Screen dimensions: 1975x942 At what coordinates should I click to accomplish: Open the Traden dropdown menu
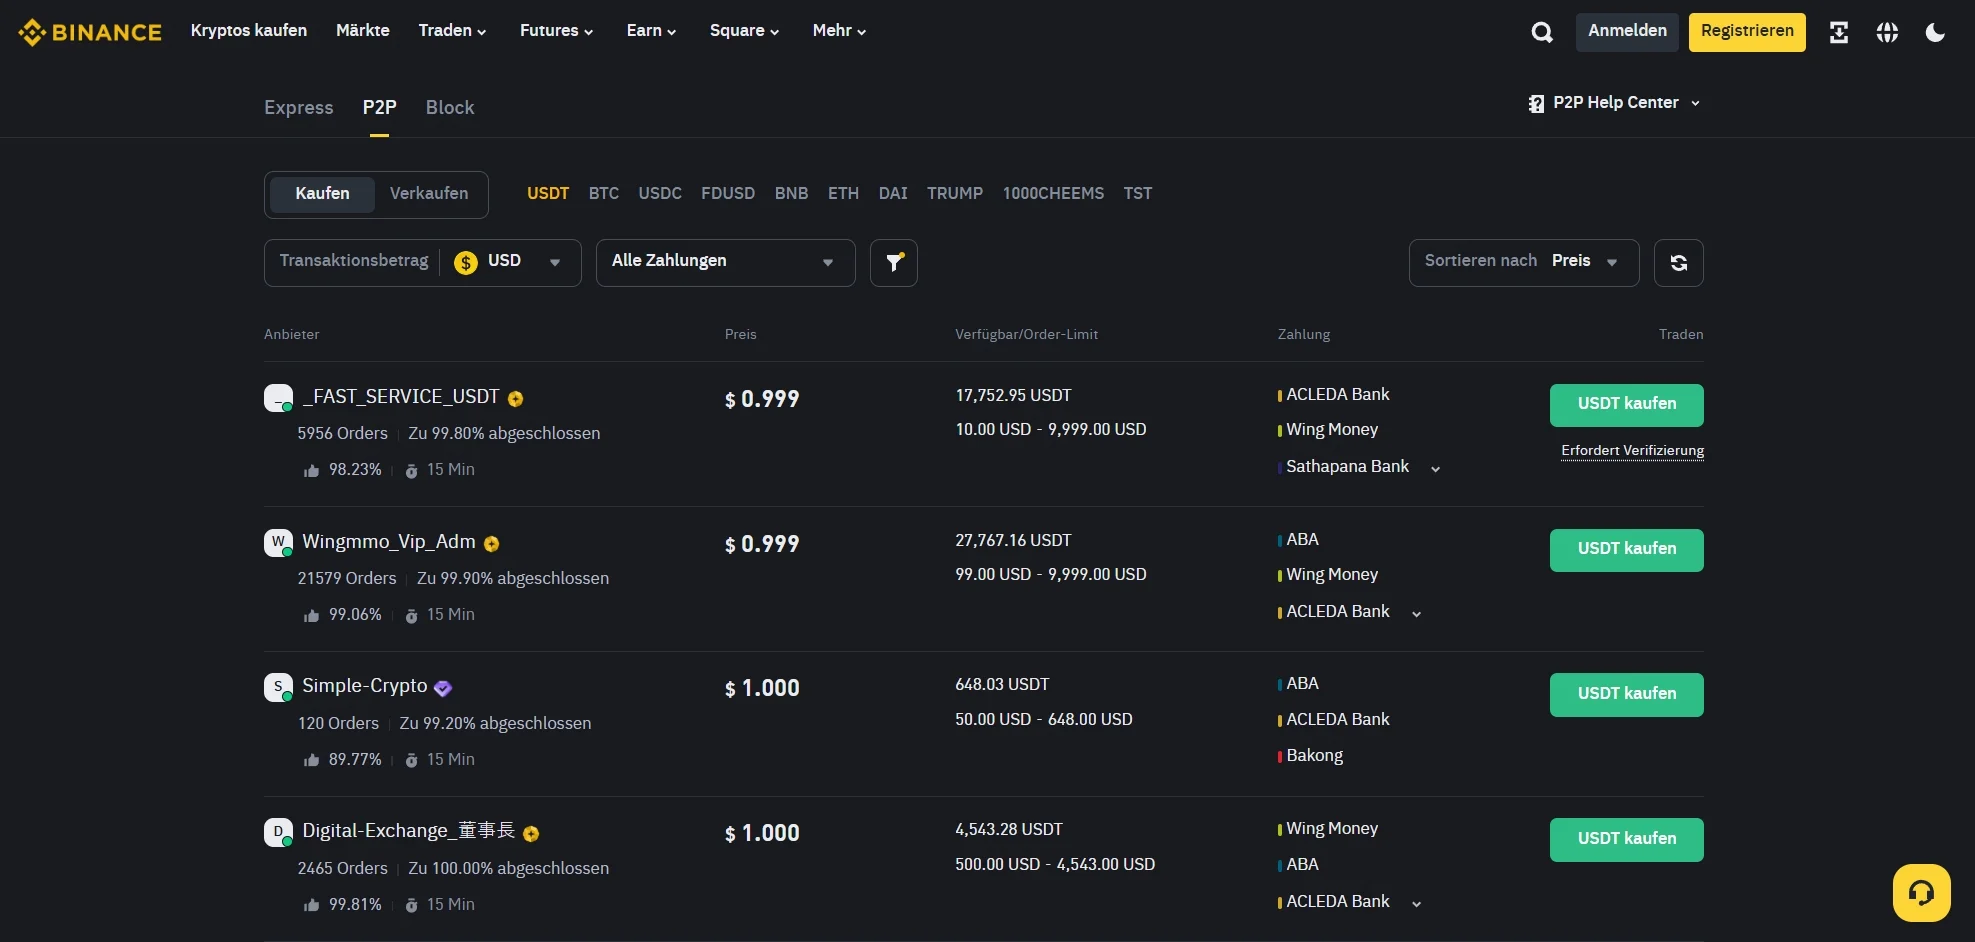[452, 31]
